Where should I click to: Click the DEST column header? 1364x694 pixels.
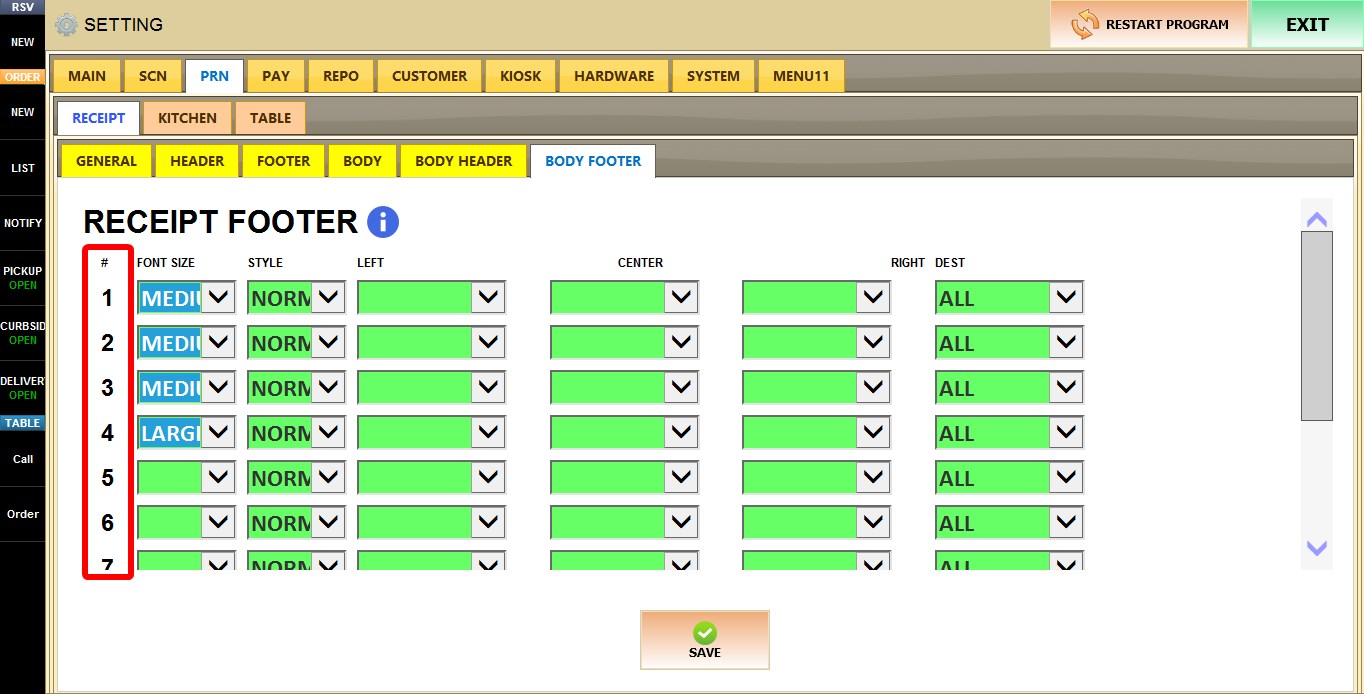950,263
